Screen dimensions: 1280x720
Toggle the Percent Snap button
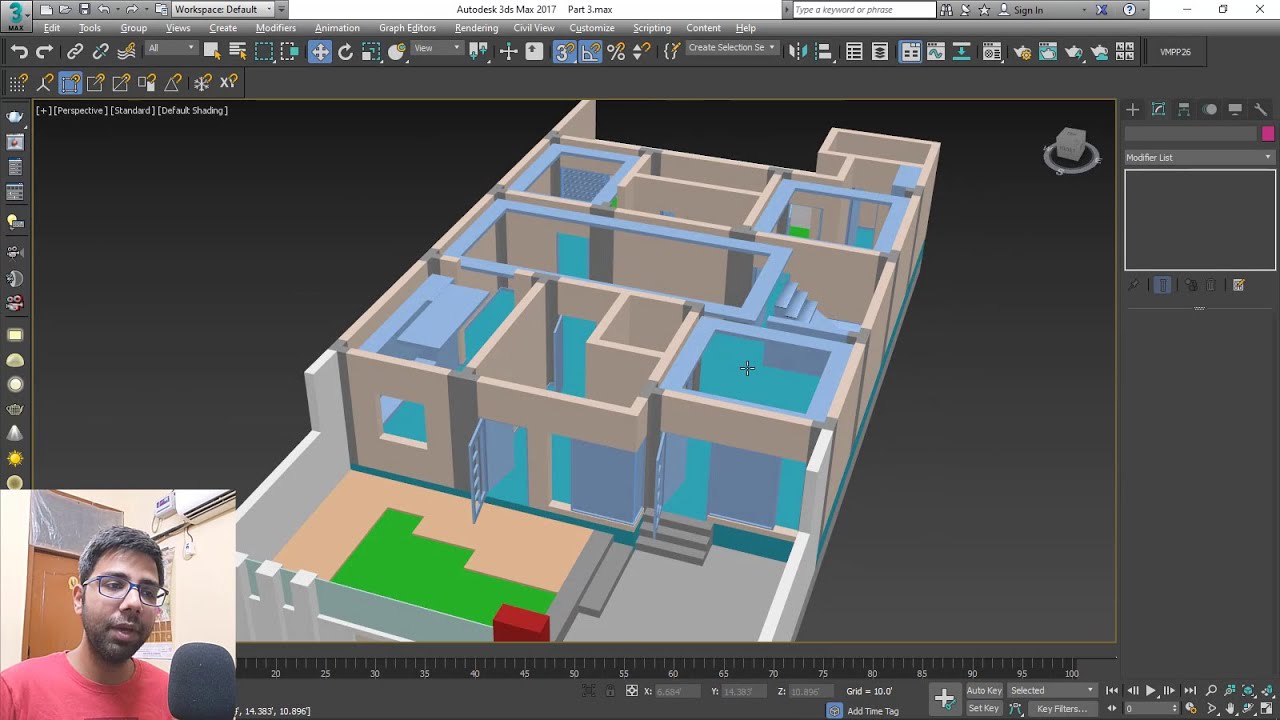[x=616, y=52]
